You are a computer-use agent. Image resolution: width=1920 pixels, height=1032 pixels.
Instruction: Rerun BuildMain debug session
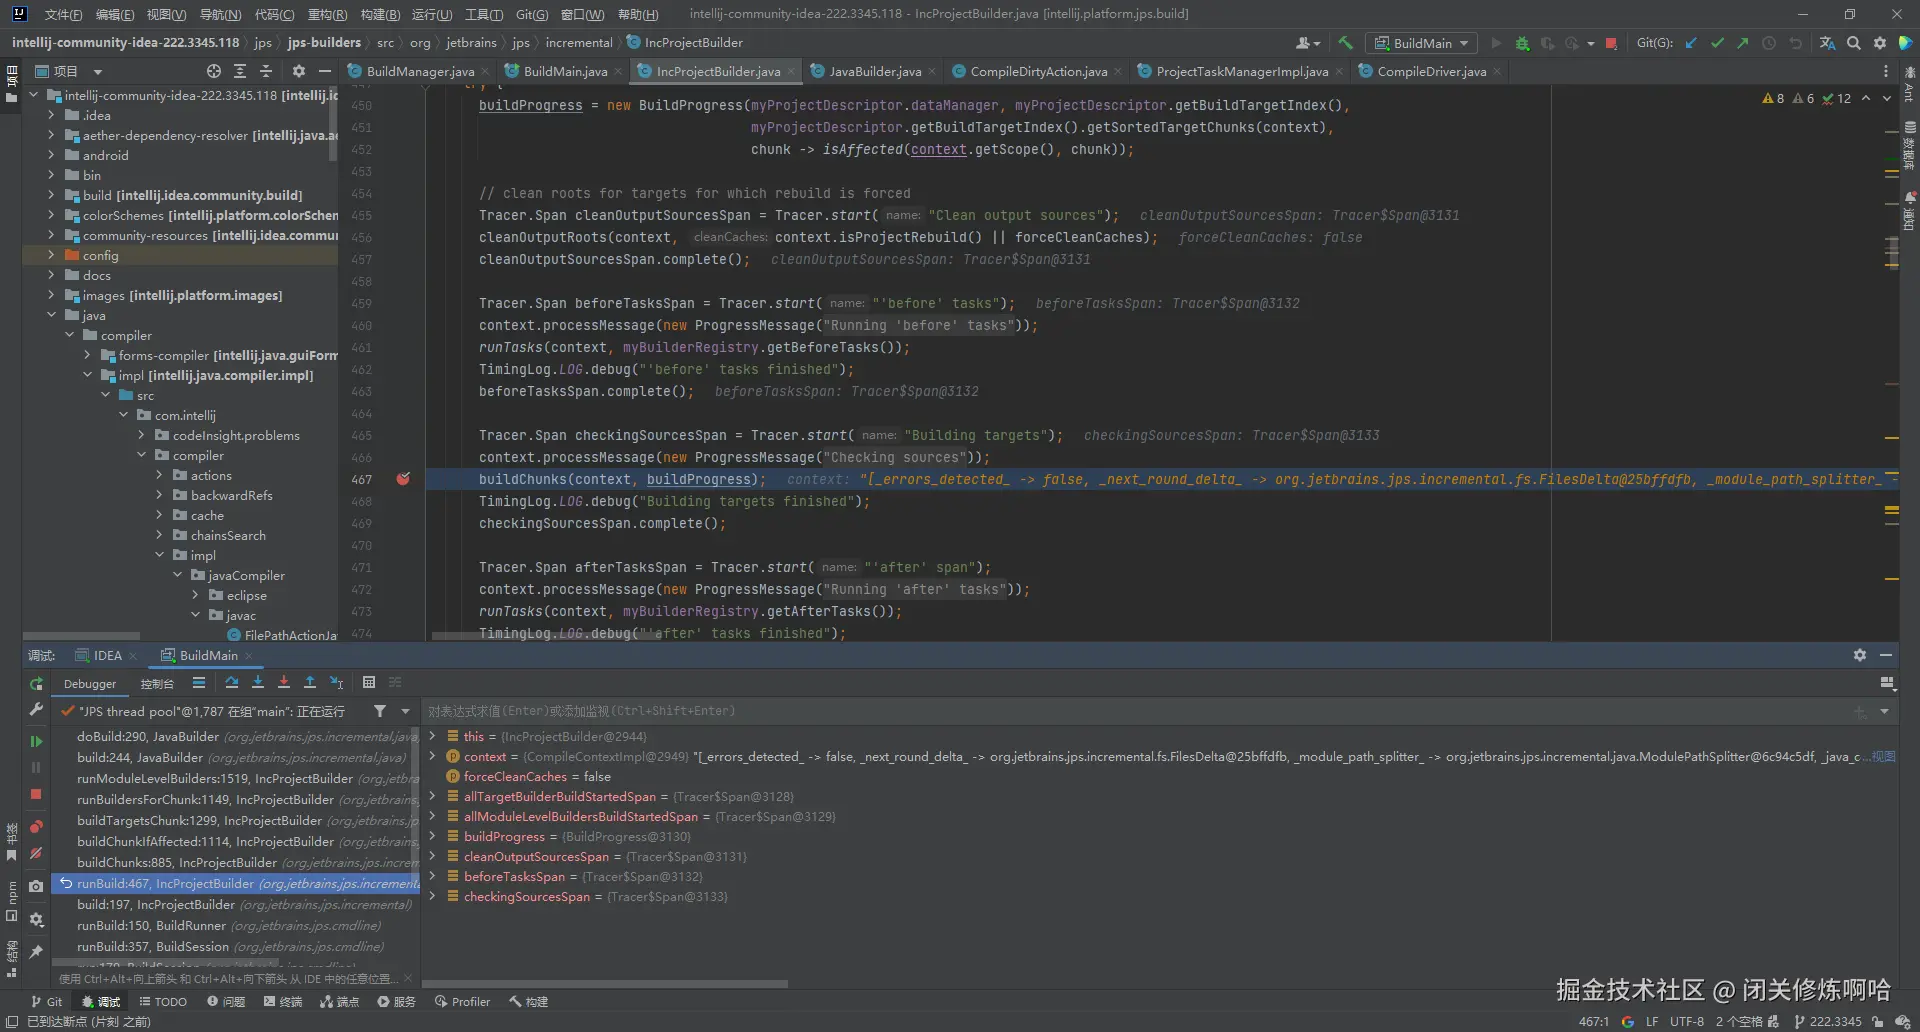[x=36, y=684]
